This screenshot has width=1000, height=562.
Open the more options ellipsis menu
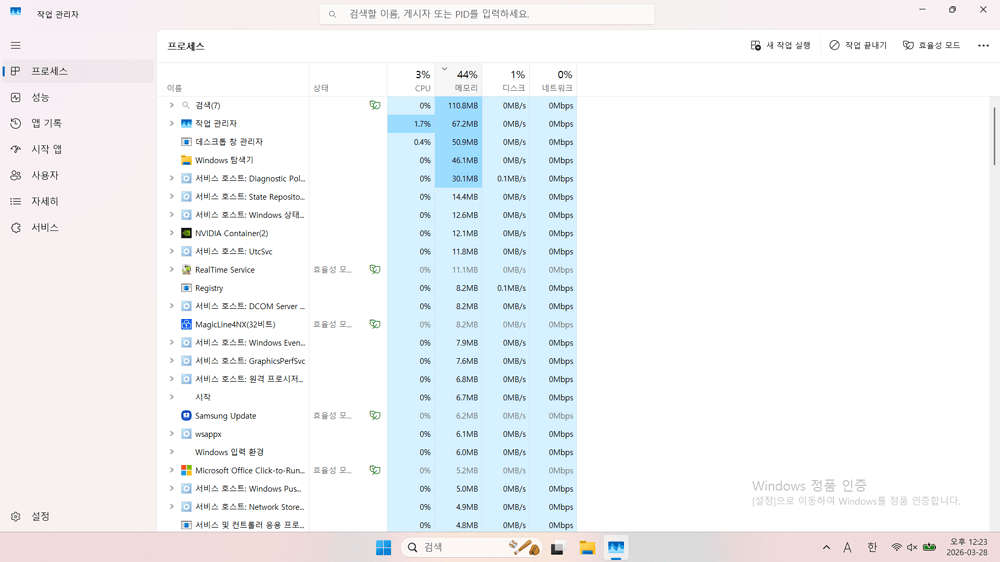coord(983,46)
